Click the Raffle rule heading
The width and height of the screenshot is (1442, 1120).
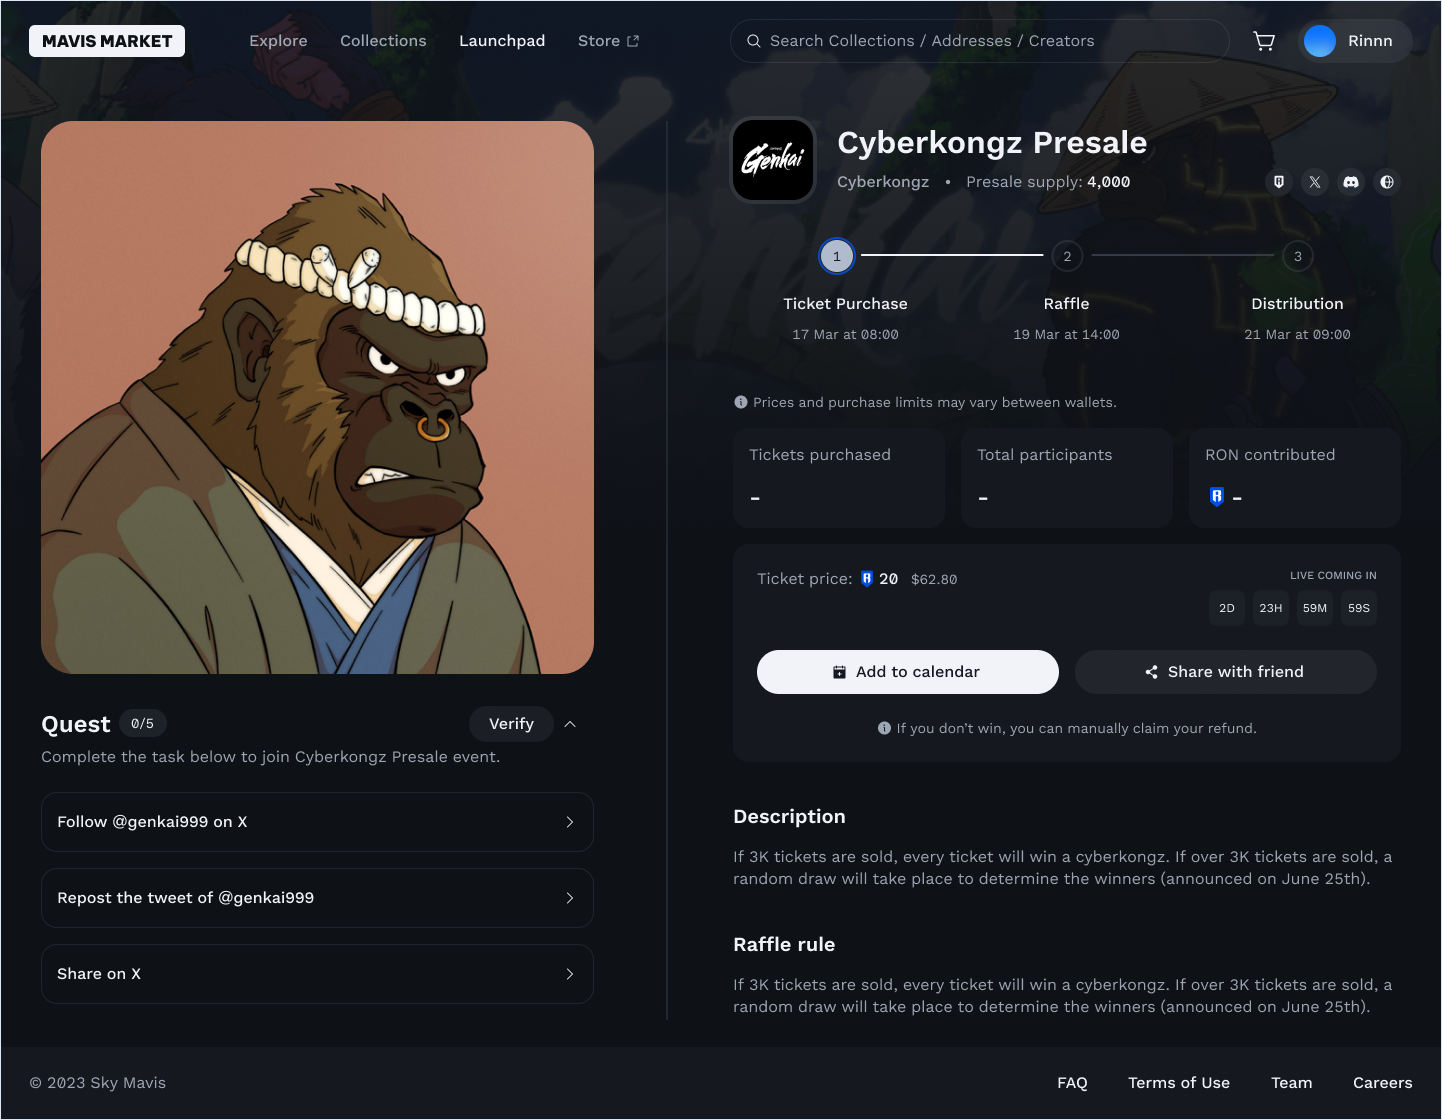(x=784, y=945)
